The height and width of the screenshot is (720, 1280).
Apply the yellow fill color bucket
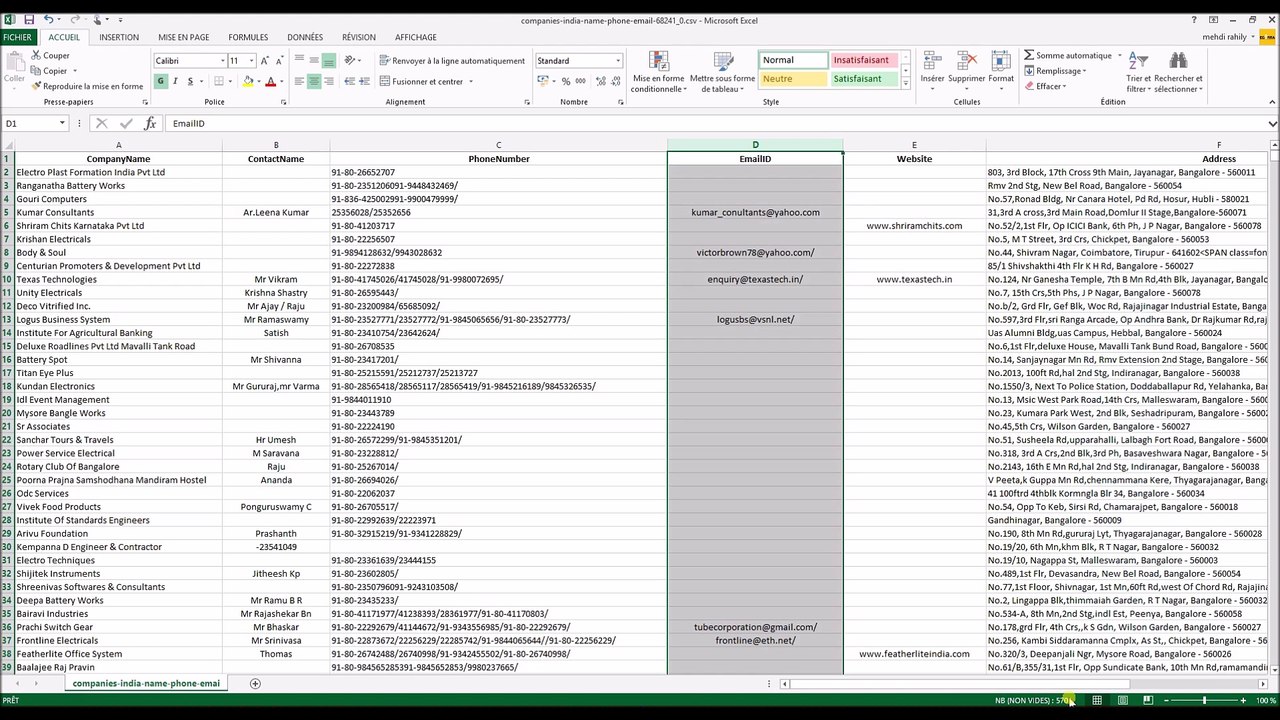[x=247, y=81]
